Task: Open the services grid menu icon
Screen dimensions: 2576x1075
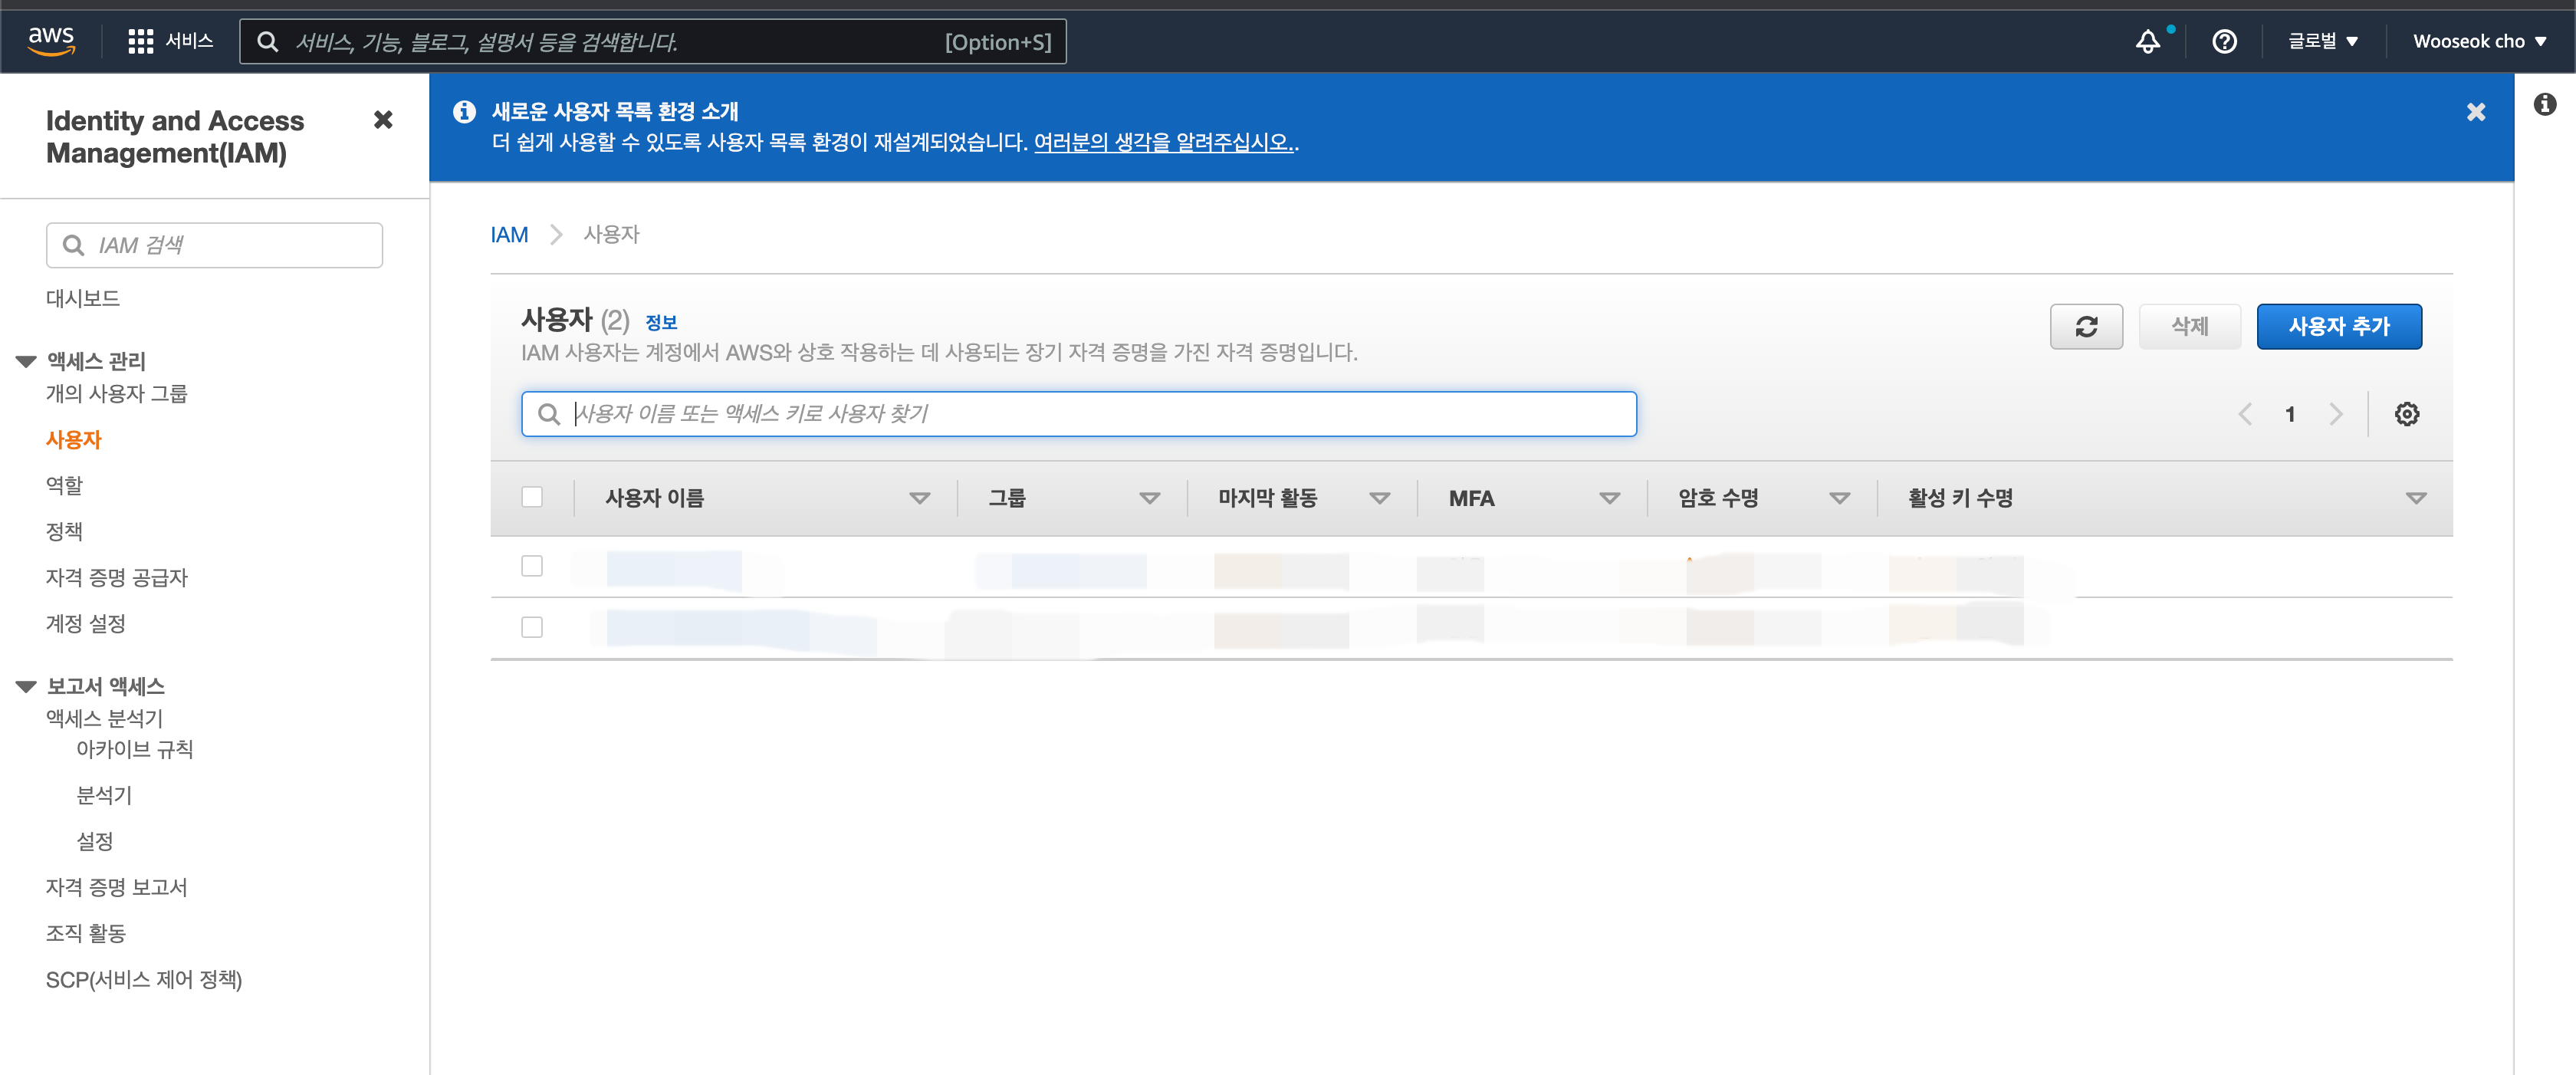Action: (x=140, y=41)
